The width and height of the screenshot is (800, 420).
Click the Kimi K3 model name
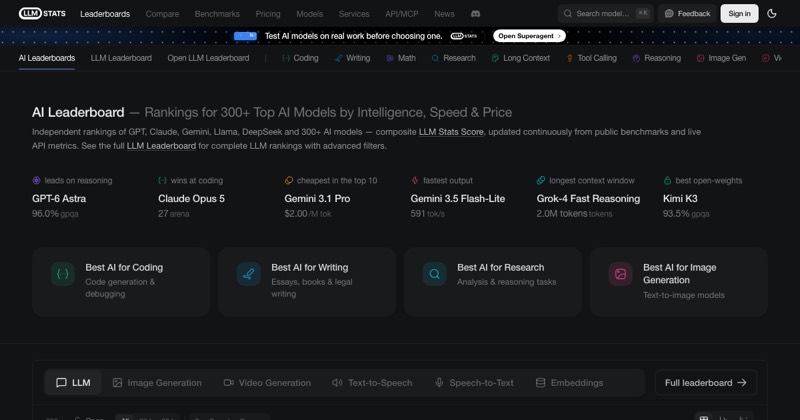click(x=680, y=199)
